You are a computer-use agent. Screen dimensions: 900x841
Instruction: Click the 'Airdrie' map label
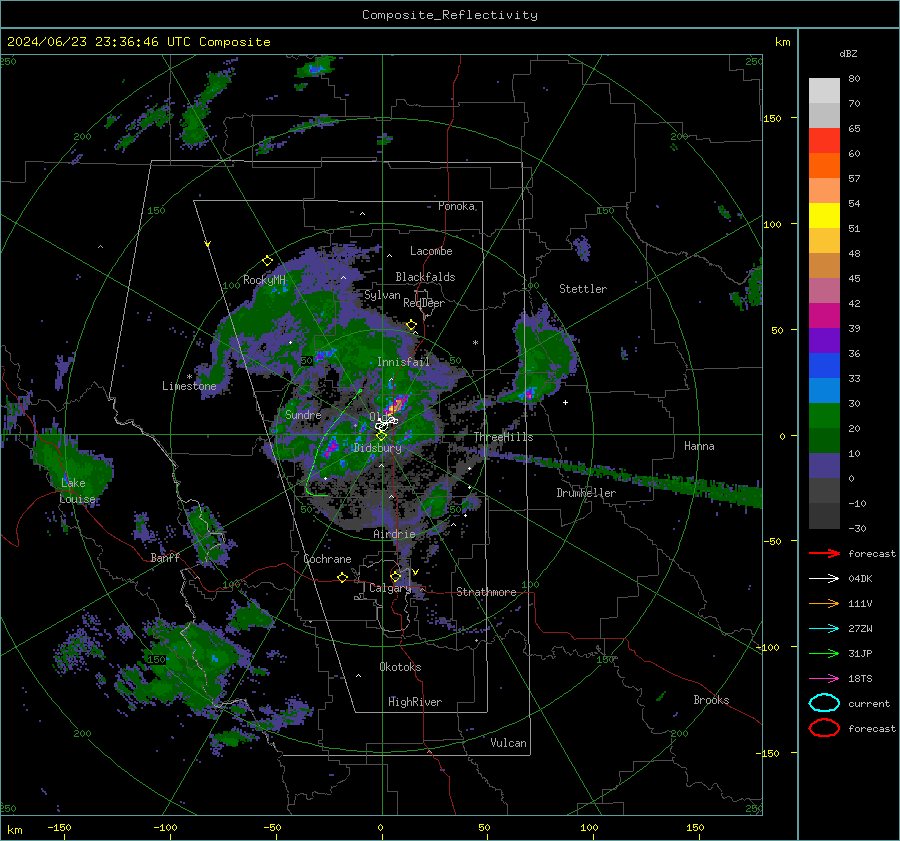point(394,534)
